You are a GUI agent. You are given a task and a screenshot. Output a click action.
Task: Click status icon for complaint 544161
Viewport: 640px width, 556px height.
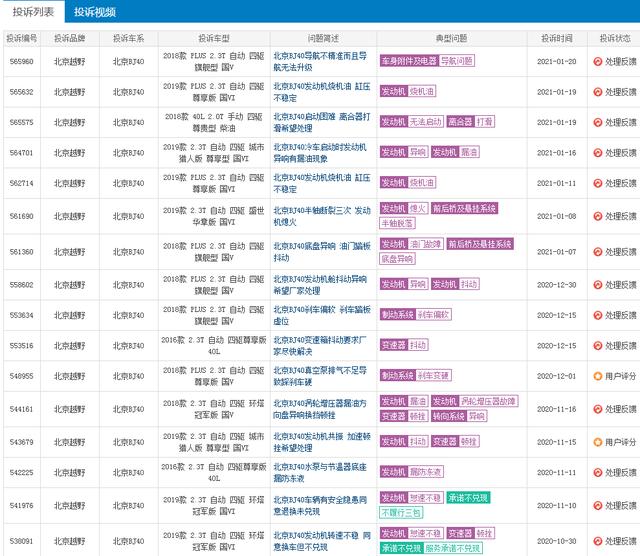598,409
